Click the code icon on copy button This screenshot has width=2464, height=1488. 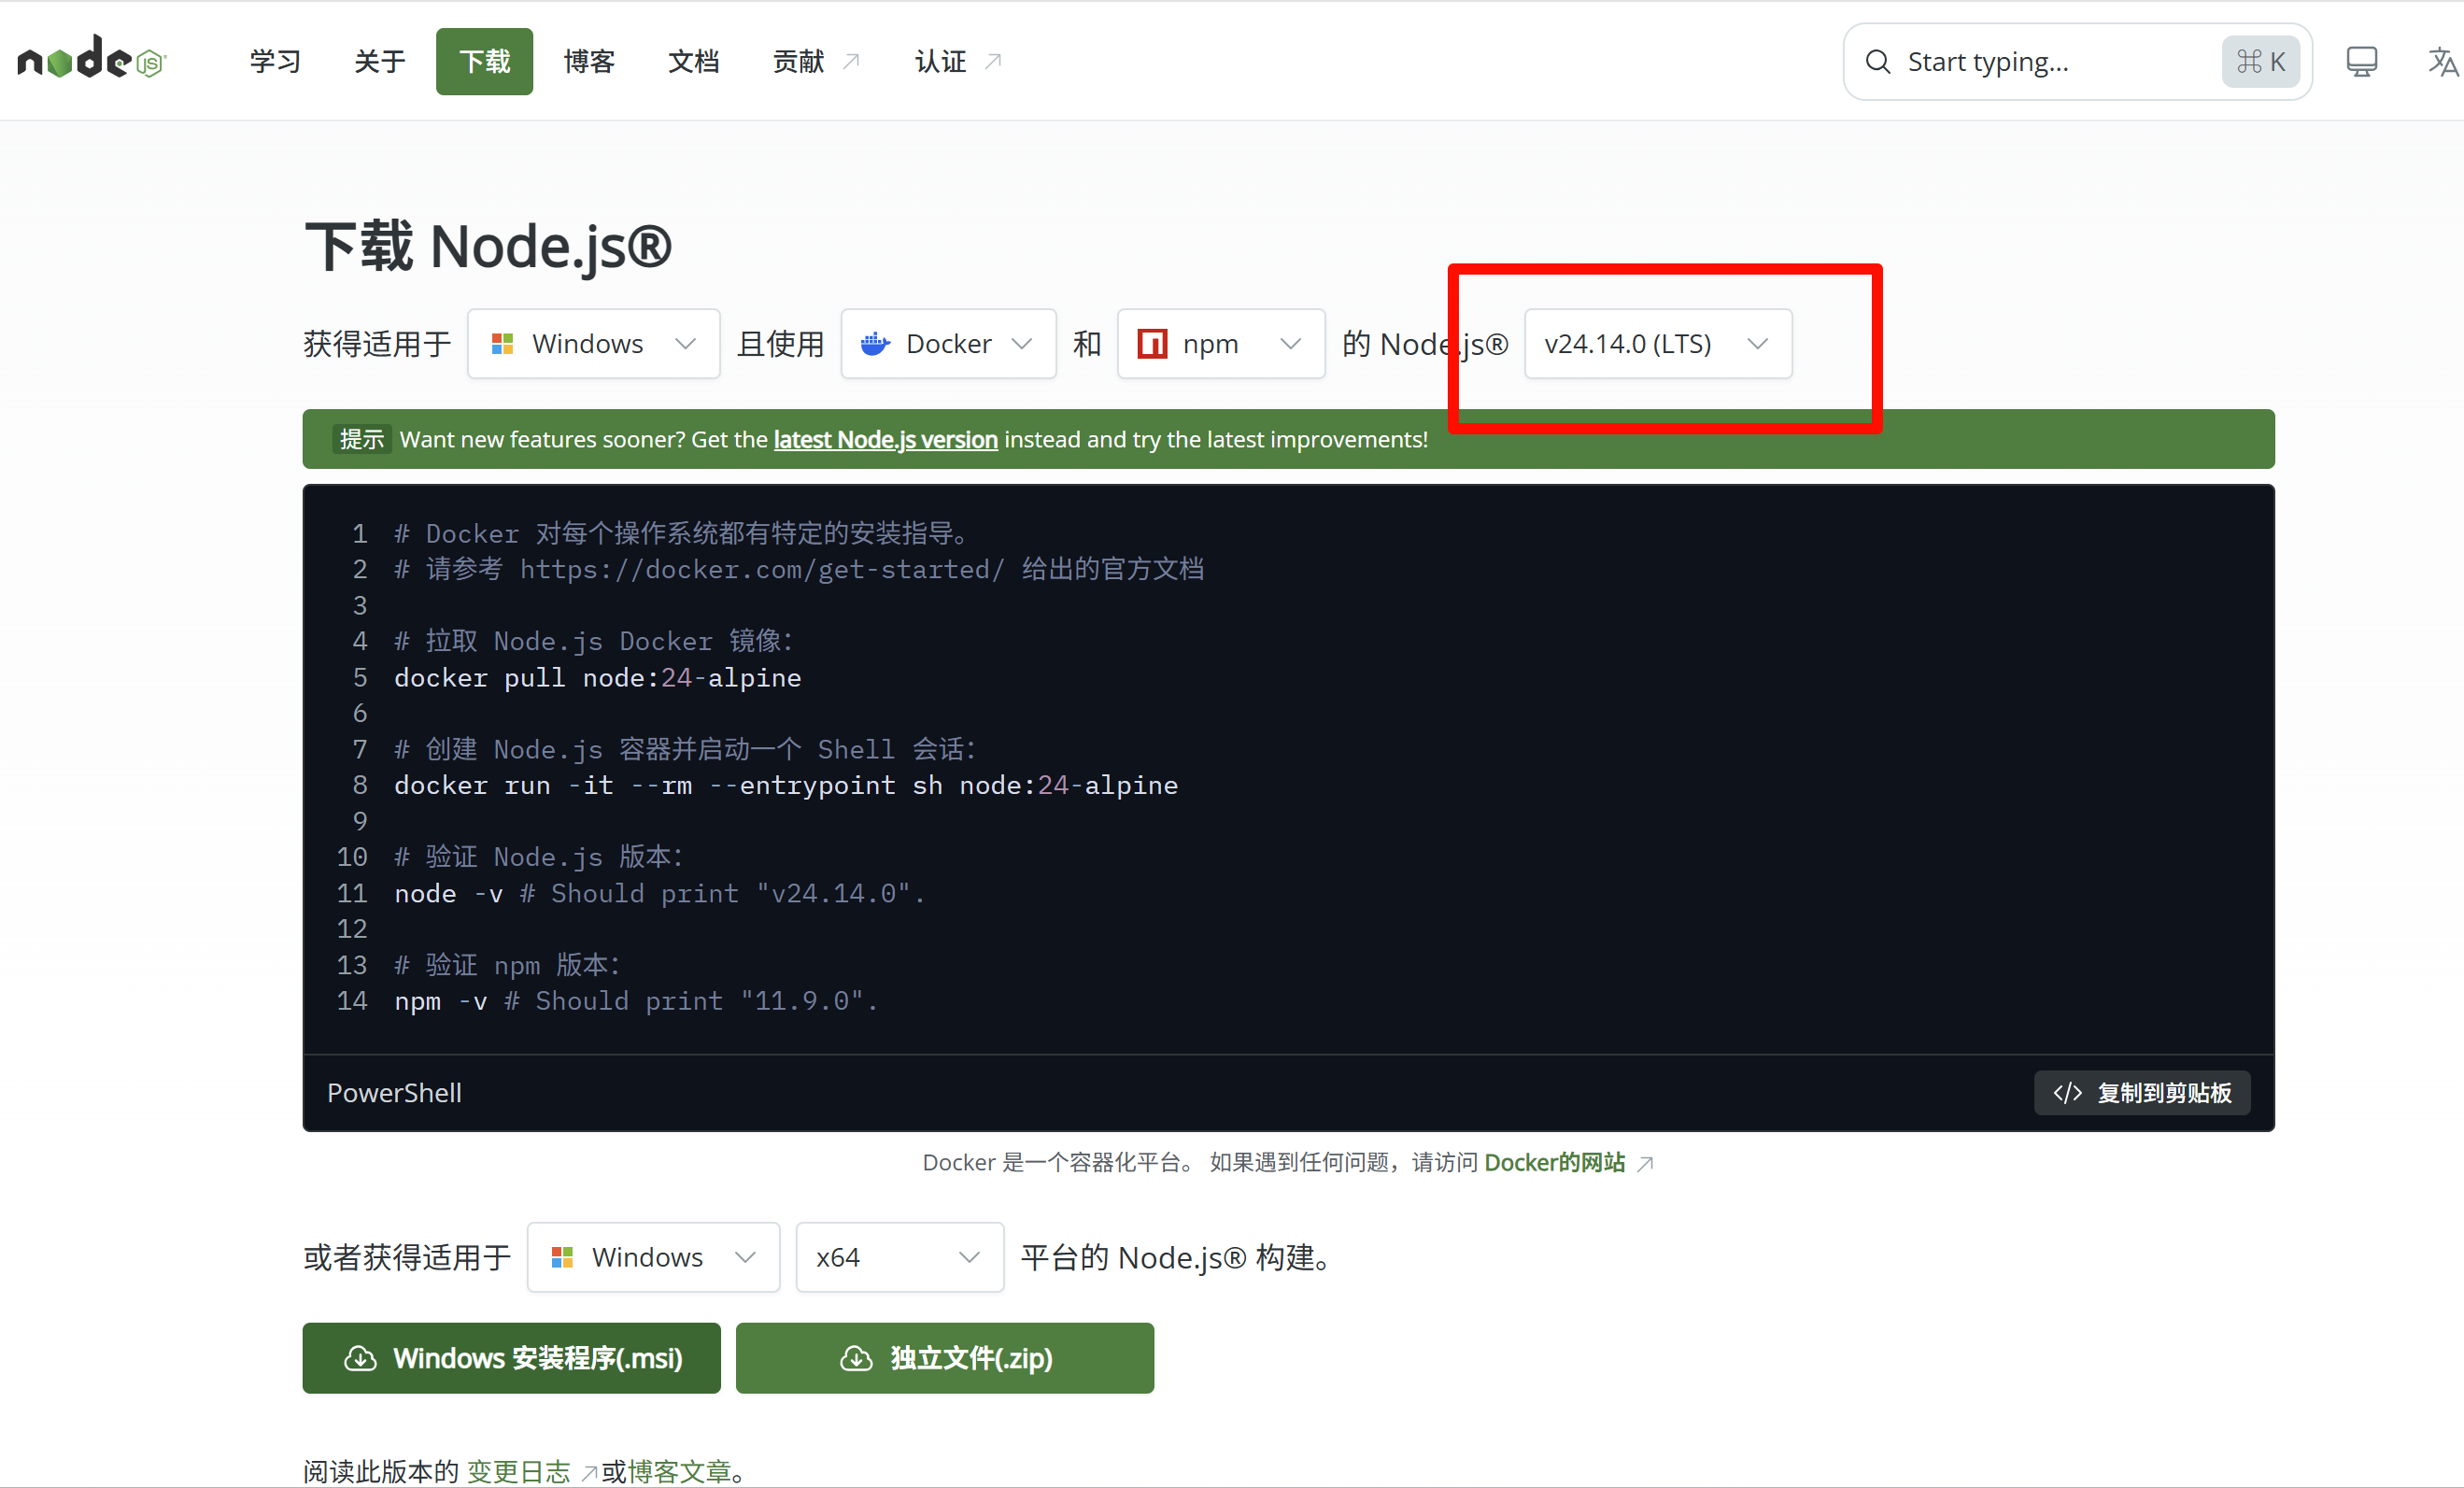click(2067, 1093)
